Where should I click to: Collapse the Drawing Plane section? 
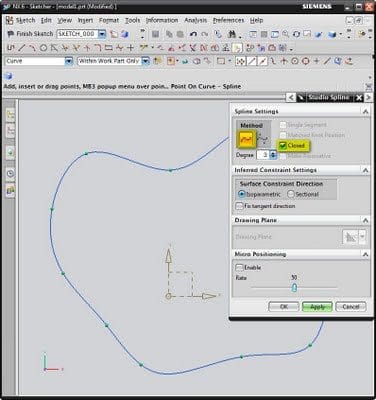pos(365,220)
